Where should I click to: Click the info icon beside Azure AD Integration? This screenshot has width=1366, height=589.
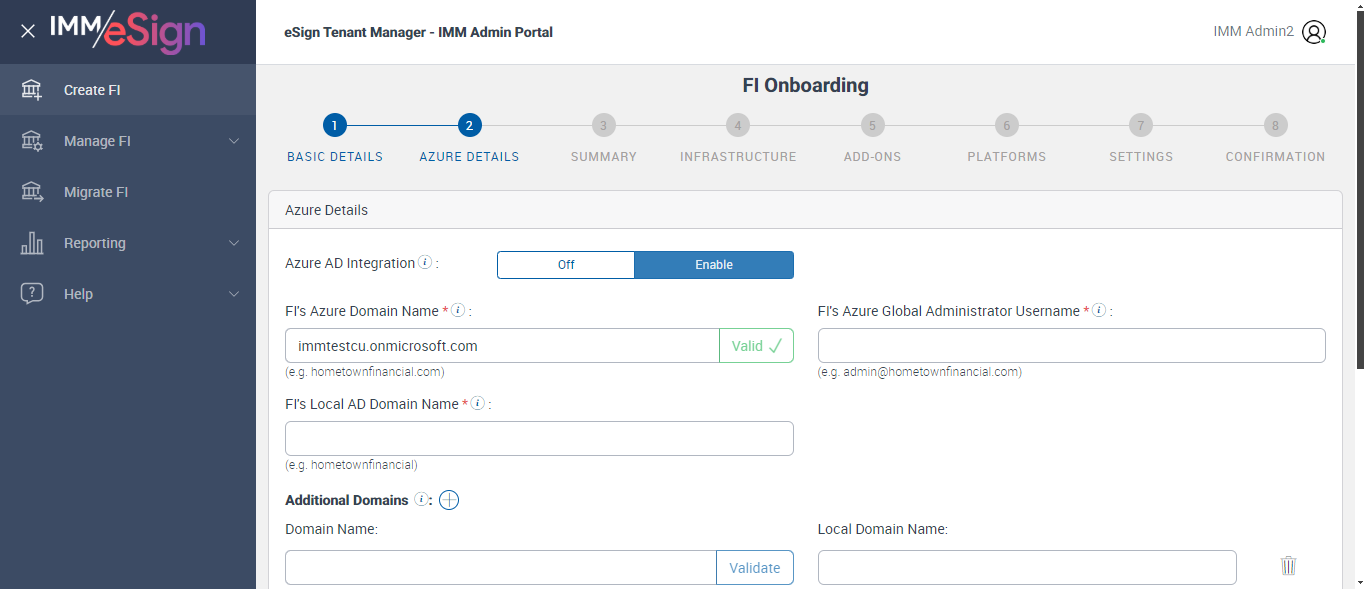click(425, 263)
